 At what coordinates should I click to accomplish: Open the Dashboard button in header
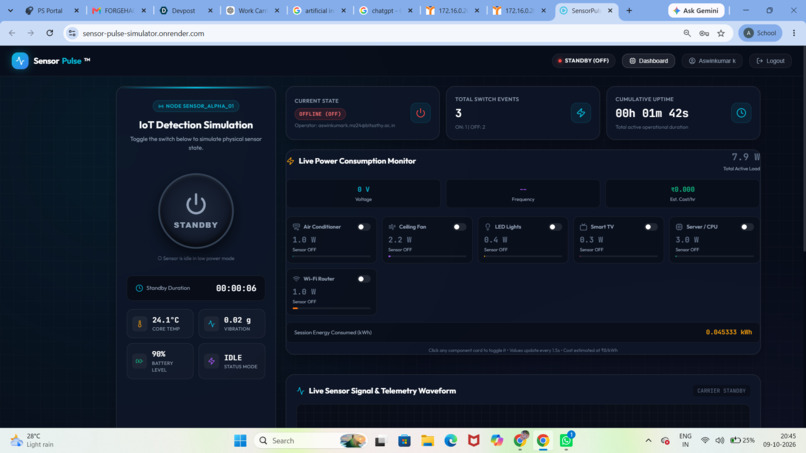(649, 61)
